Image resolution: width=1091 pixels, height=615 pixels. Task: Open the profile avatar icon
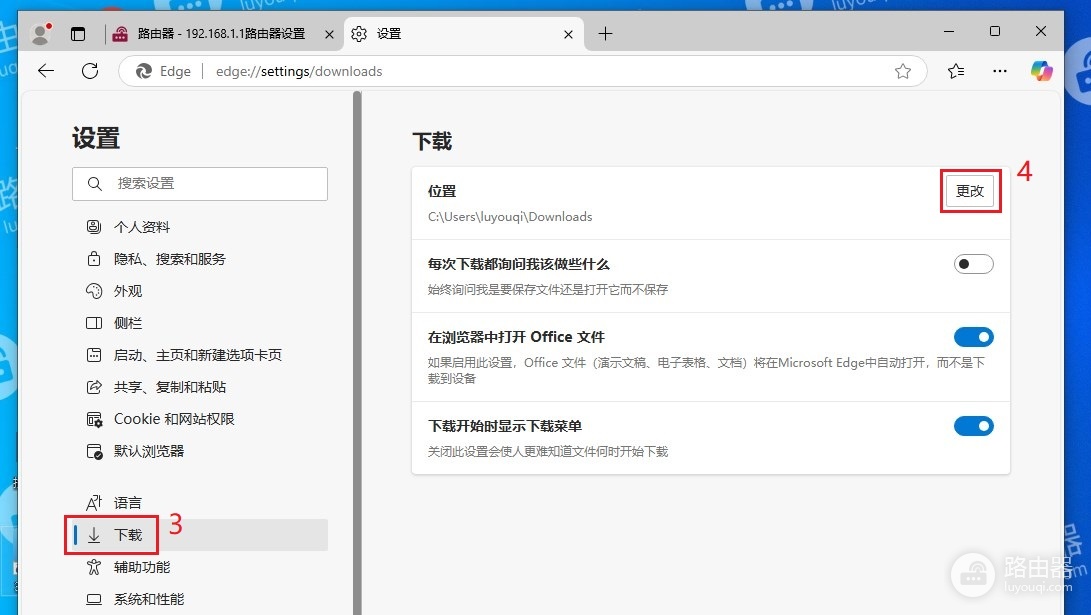pyautogui.click(x=41, y=33)
